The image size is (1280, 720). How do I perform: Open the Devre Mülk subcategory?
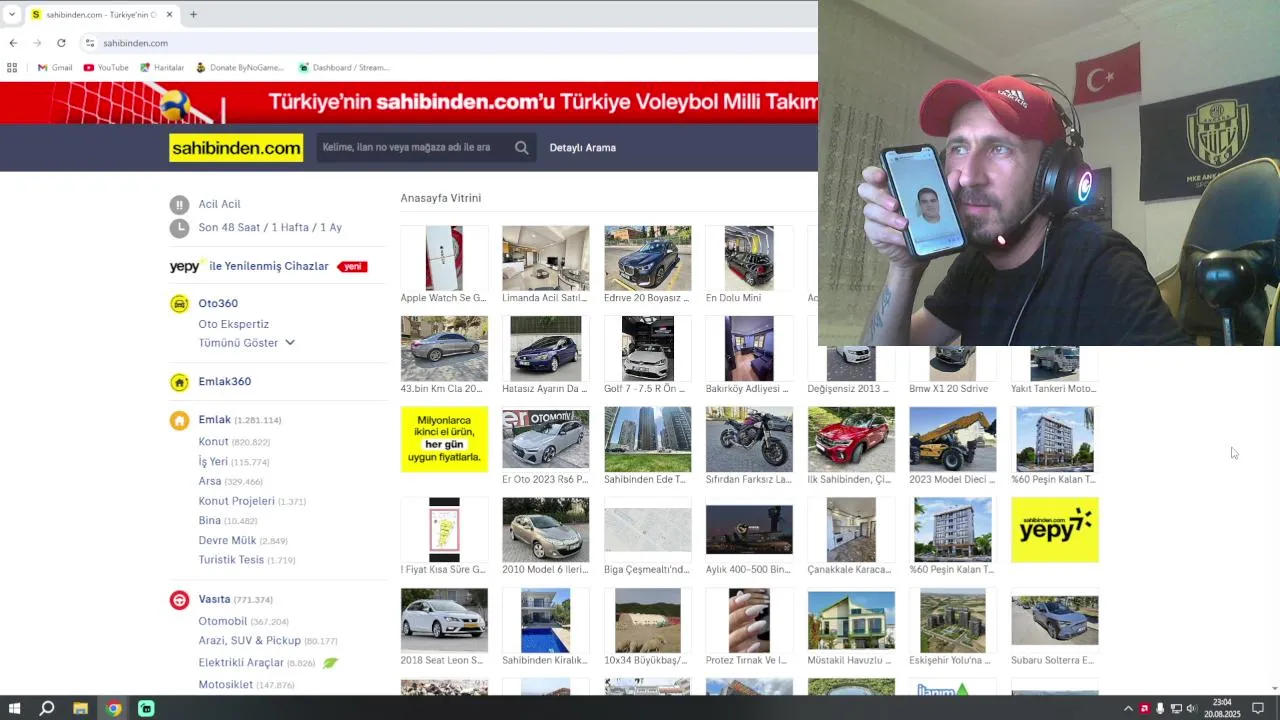pyautogui.click(x=227, y=540)
